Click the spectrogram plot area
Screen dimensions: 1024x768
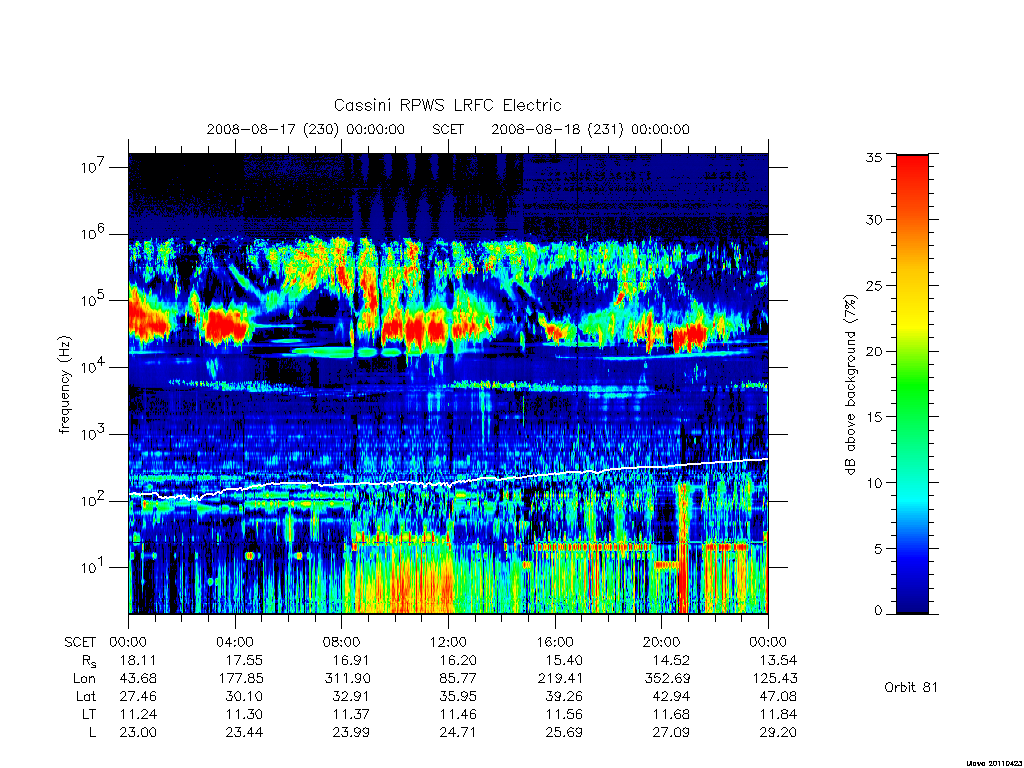tap(448, 384)
